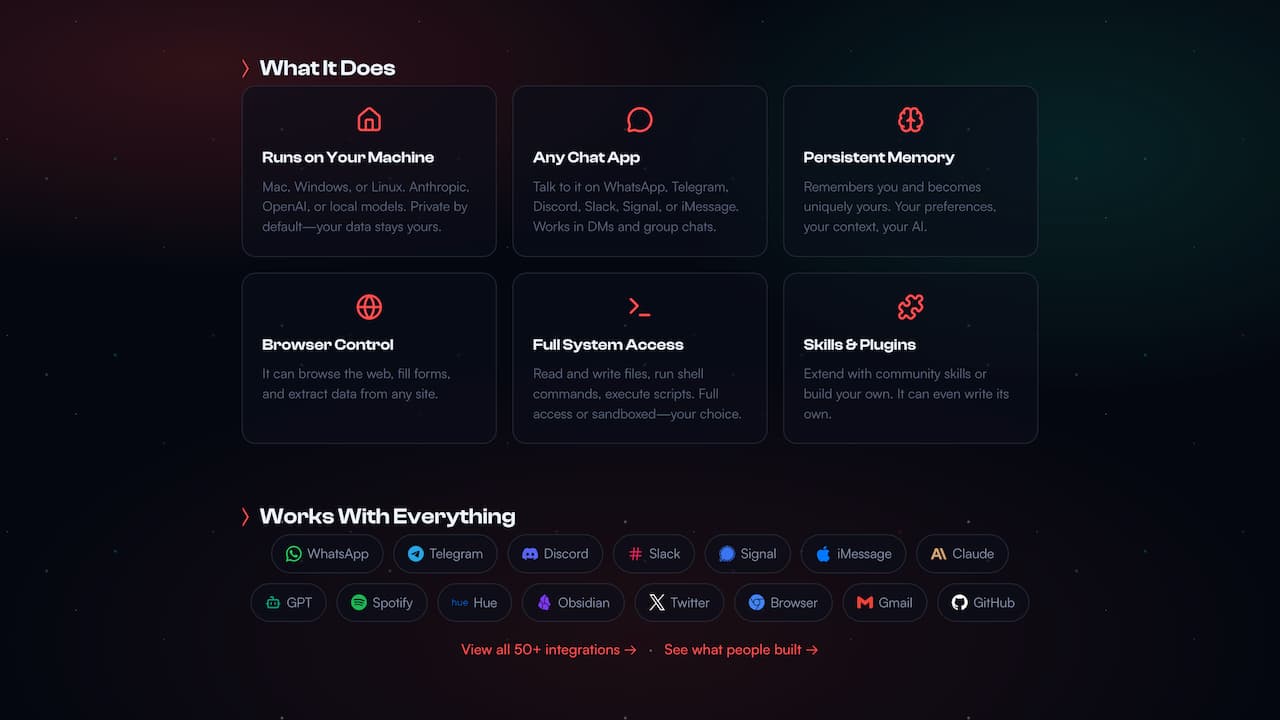Open the Claude integration chip
Image resolution: width=1280 pixels, height=720 pixels.
(x=962, y=554)
